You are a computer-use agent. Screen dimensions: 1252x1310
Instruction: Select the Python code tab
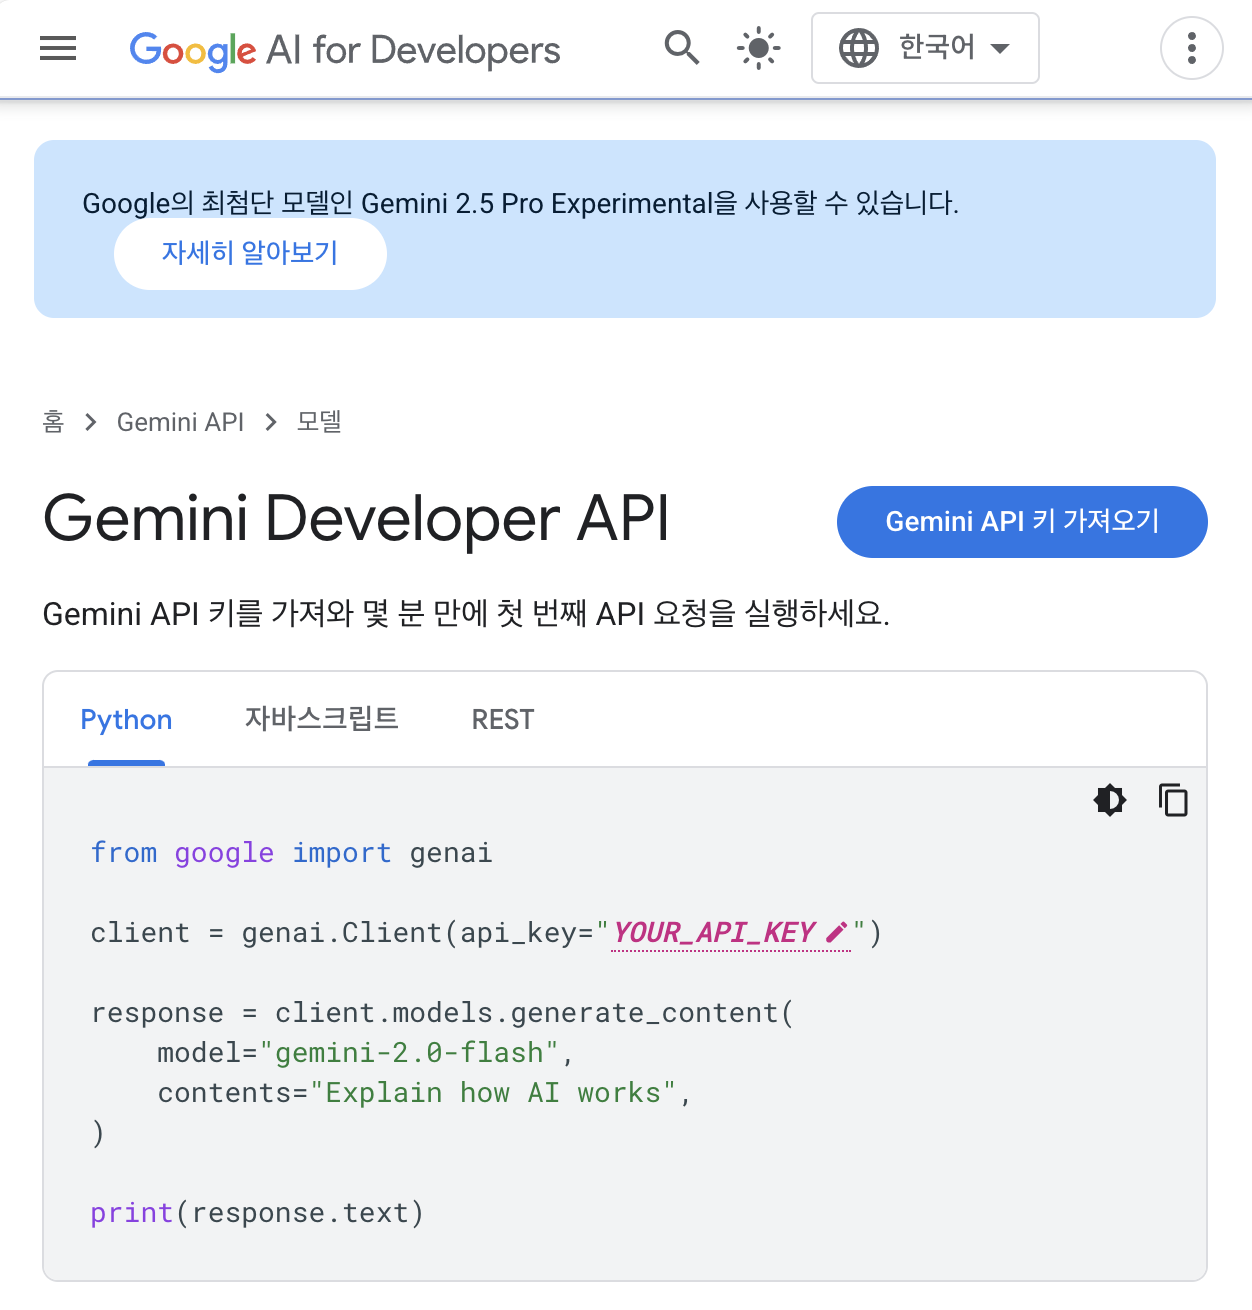click(126, 720)
